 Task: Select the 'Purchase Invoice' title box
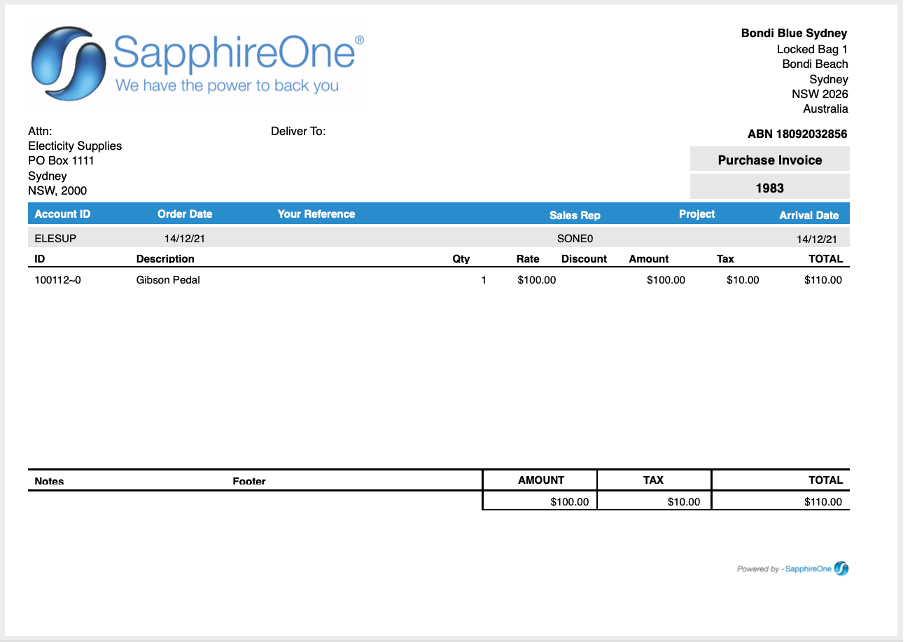pos(770,160)
